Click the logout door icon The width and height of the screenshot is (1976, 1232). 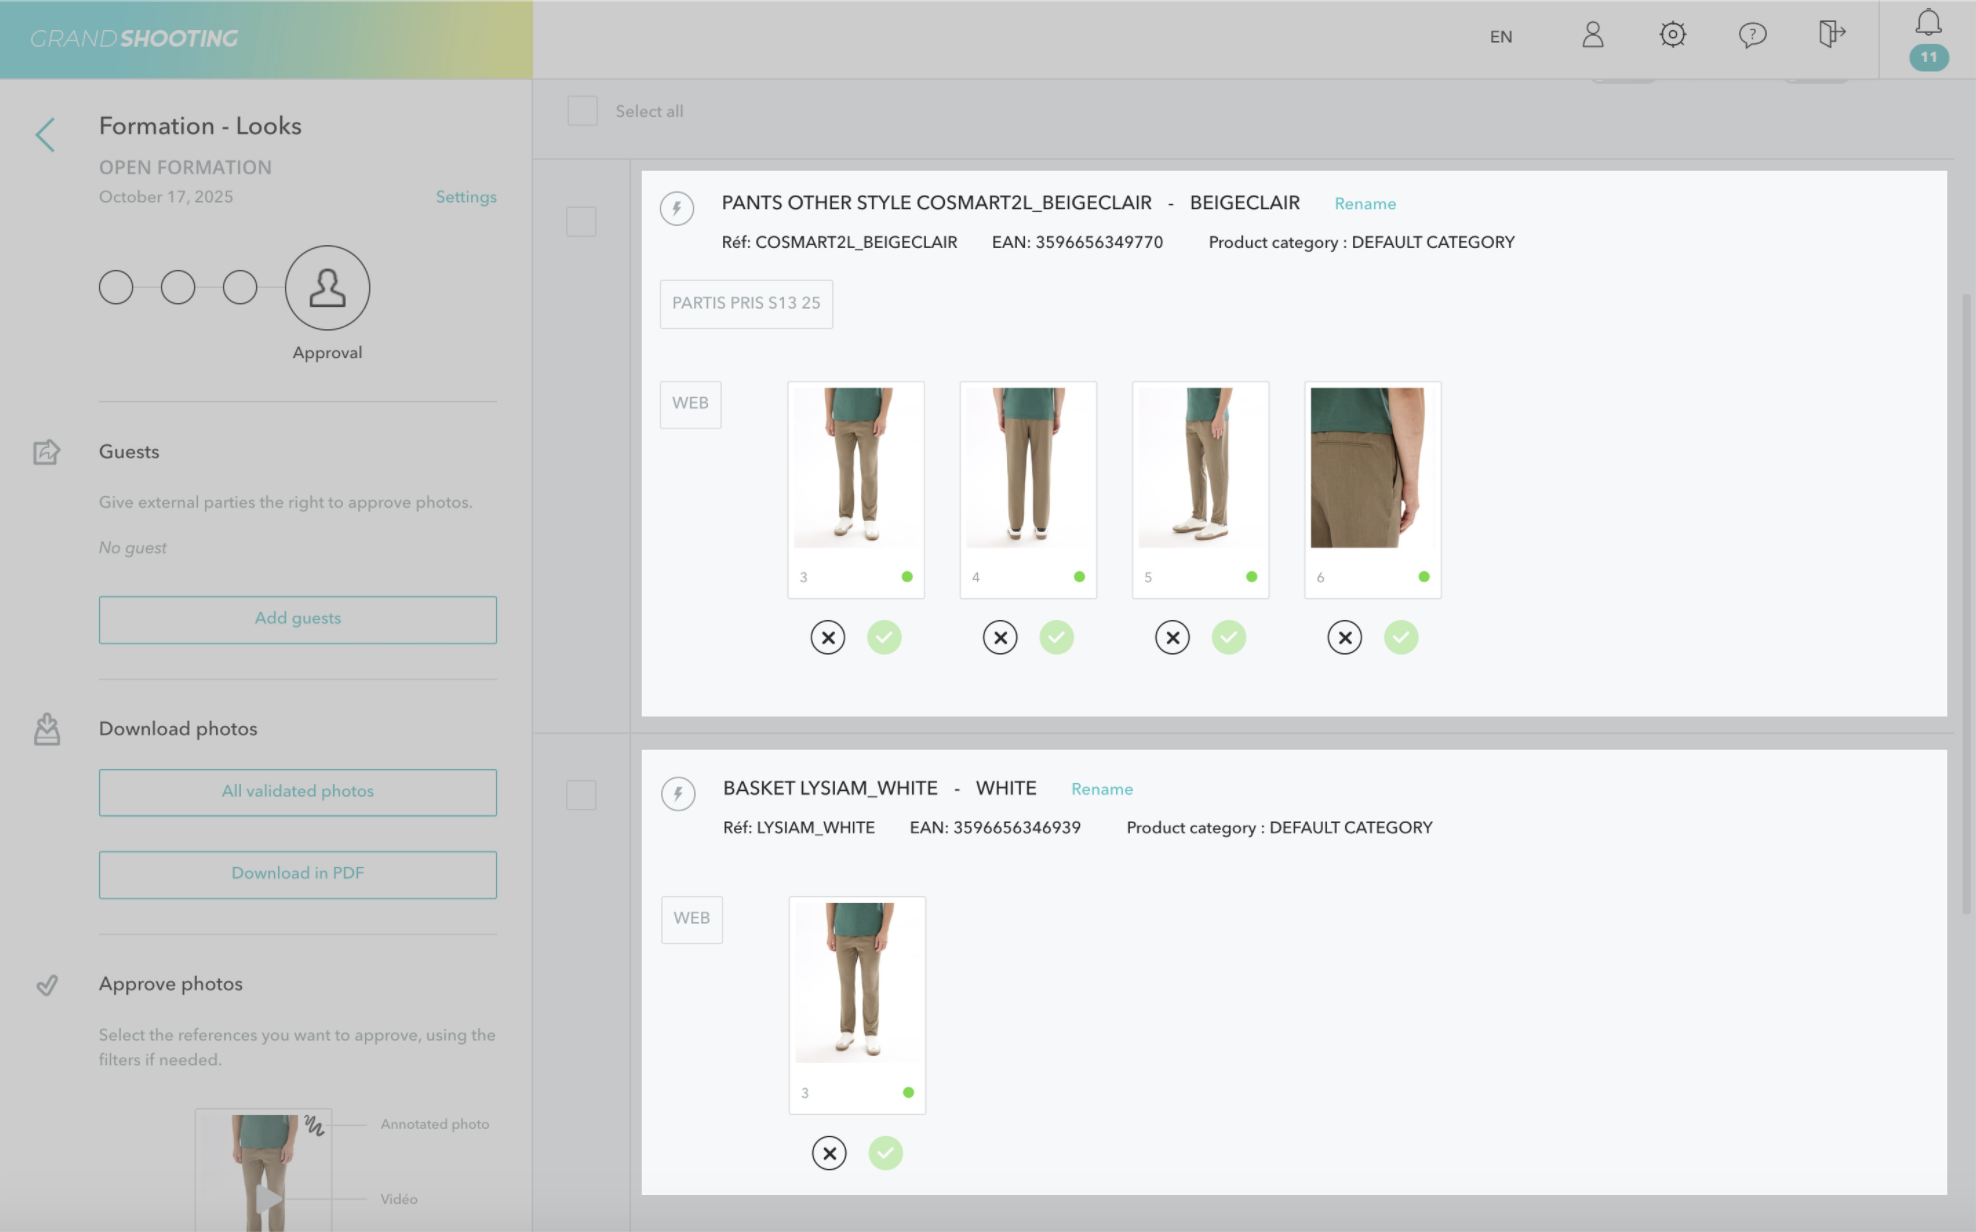pos(1830,34)
